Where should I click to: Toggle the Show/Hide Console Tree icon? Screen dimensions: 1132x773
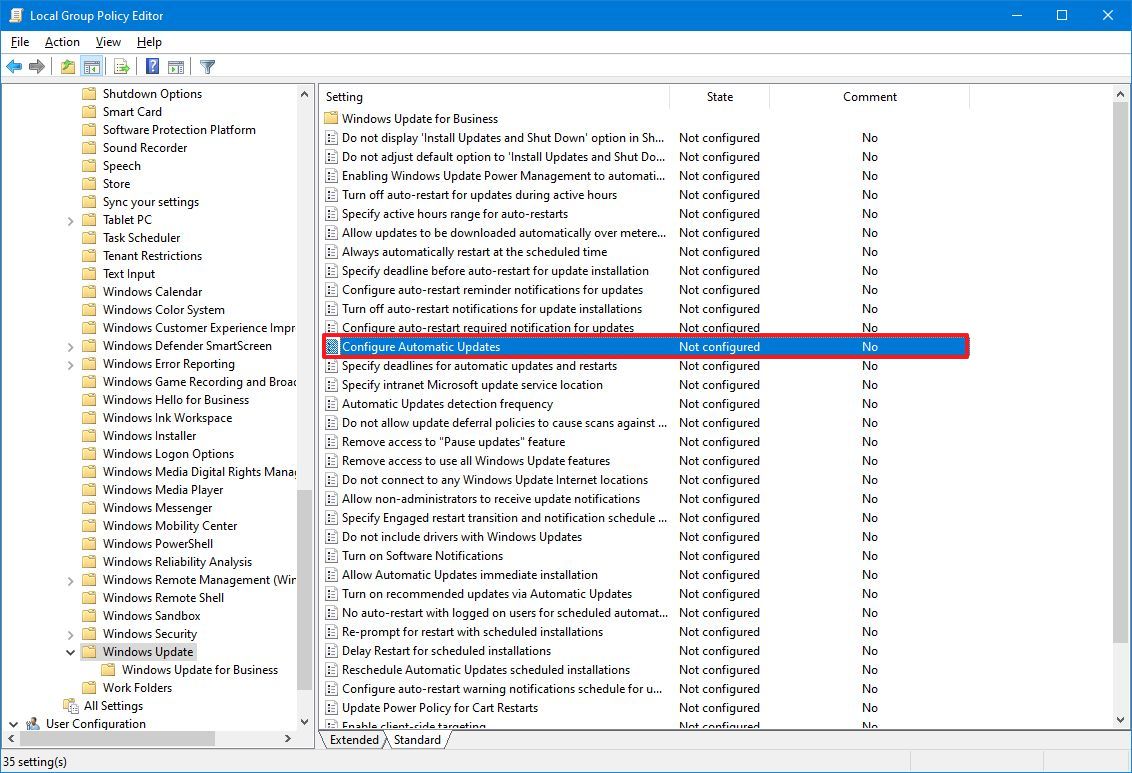click(x=91, y=66)
